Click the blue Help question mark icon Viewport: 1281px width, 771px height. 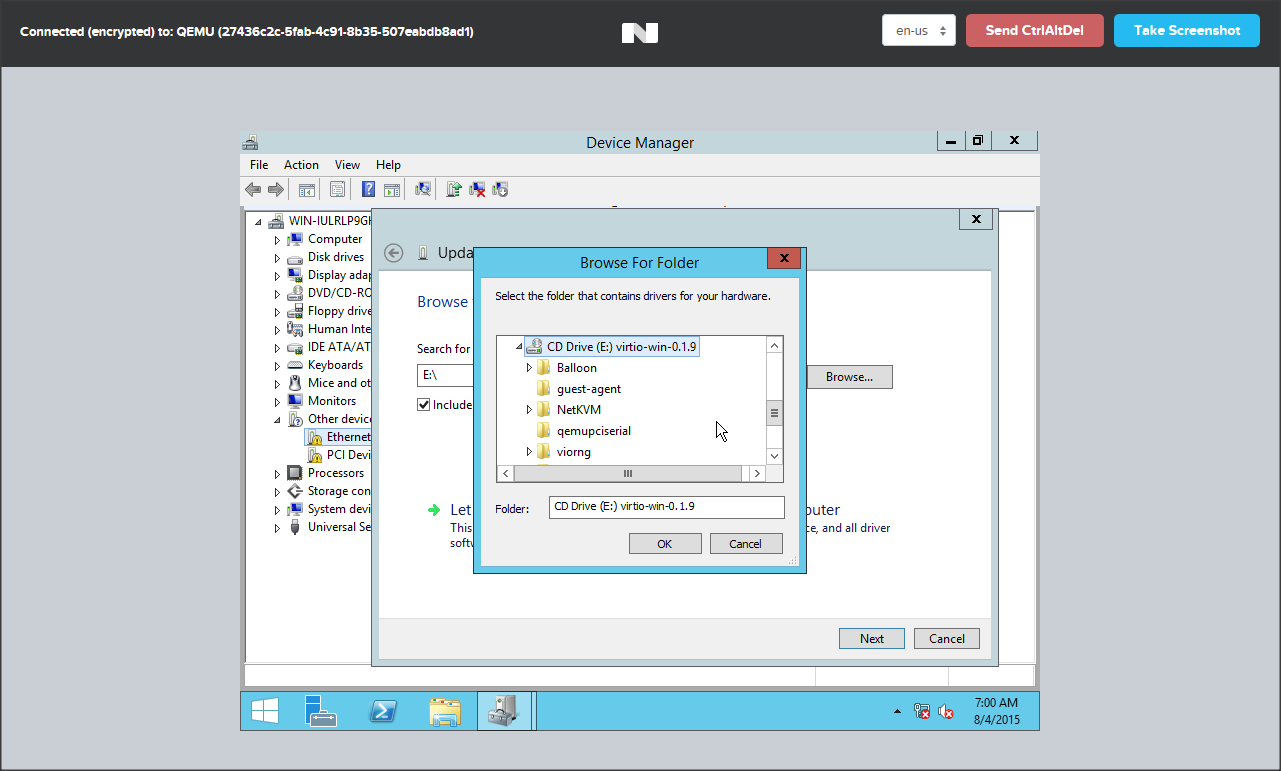click(x=368, y=189)
